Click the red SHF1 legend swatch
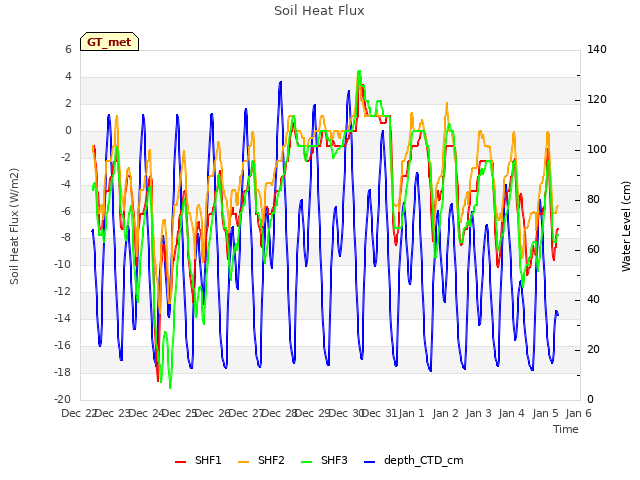The height and width of the screenshot is (480, 640). [x=180, y=462]
